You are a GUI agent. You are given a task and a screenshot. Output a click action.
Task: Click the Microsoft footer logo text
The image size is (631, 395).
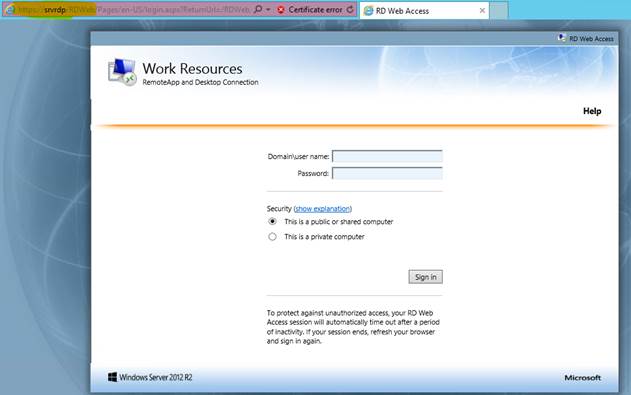pos(582,378)
